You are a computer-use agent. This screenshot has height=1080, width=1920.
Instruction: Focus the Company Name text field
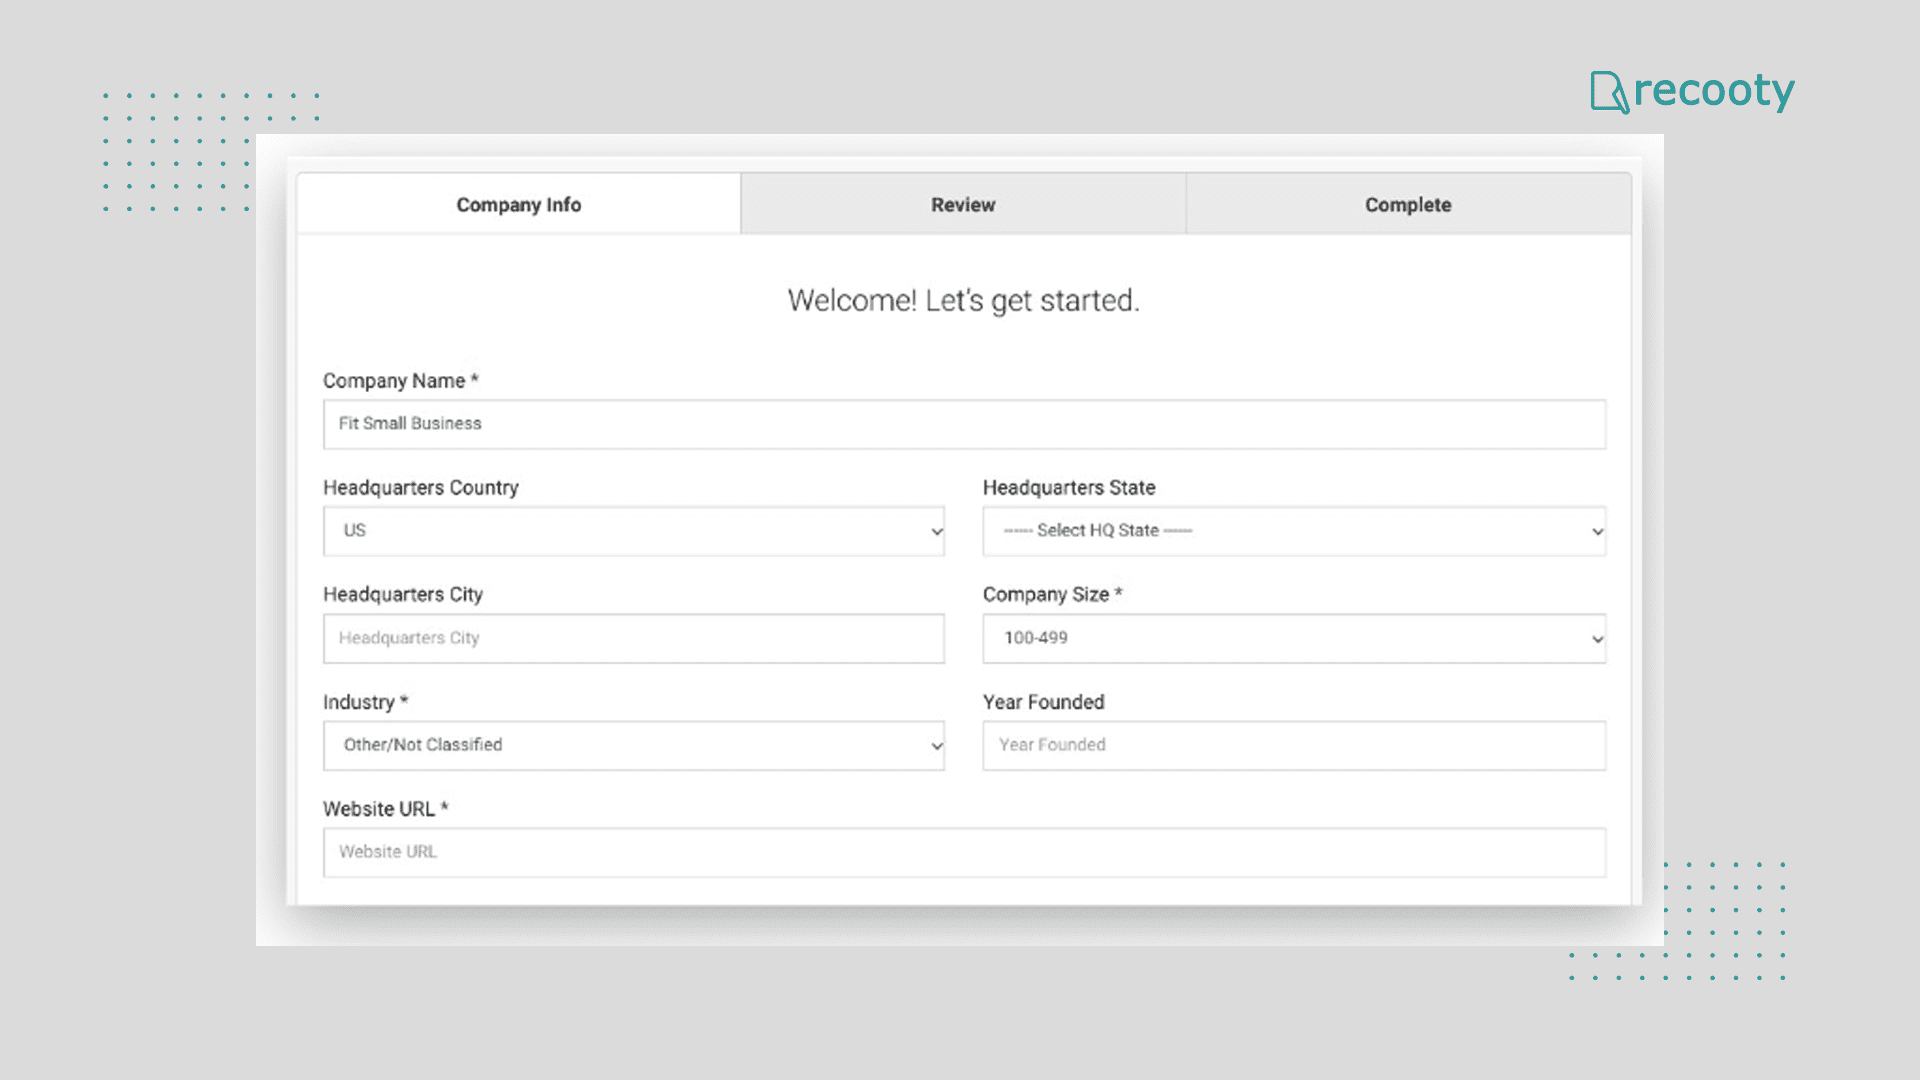pyautogui.click(x=964, y=424)
